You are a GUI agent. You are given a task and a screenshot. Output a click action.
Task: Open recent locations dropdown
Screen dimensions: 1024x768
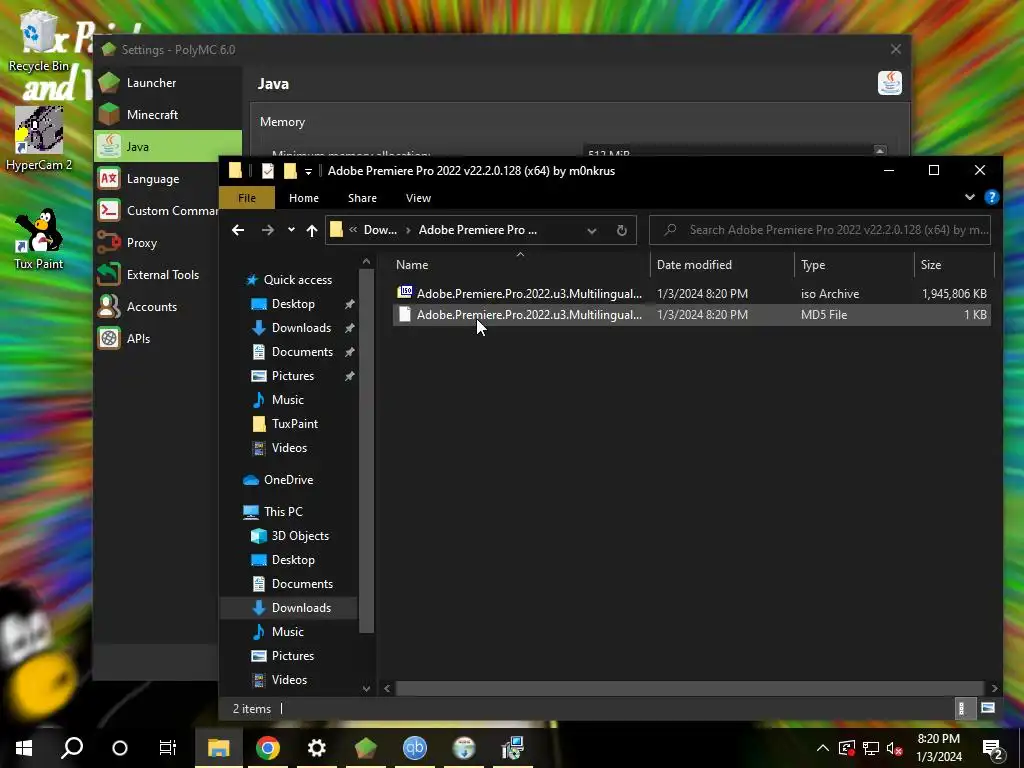pos(291,230)
